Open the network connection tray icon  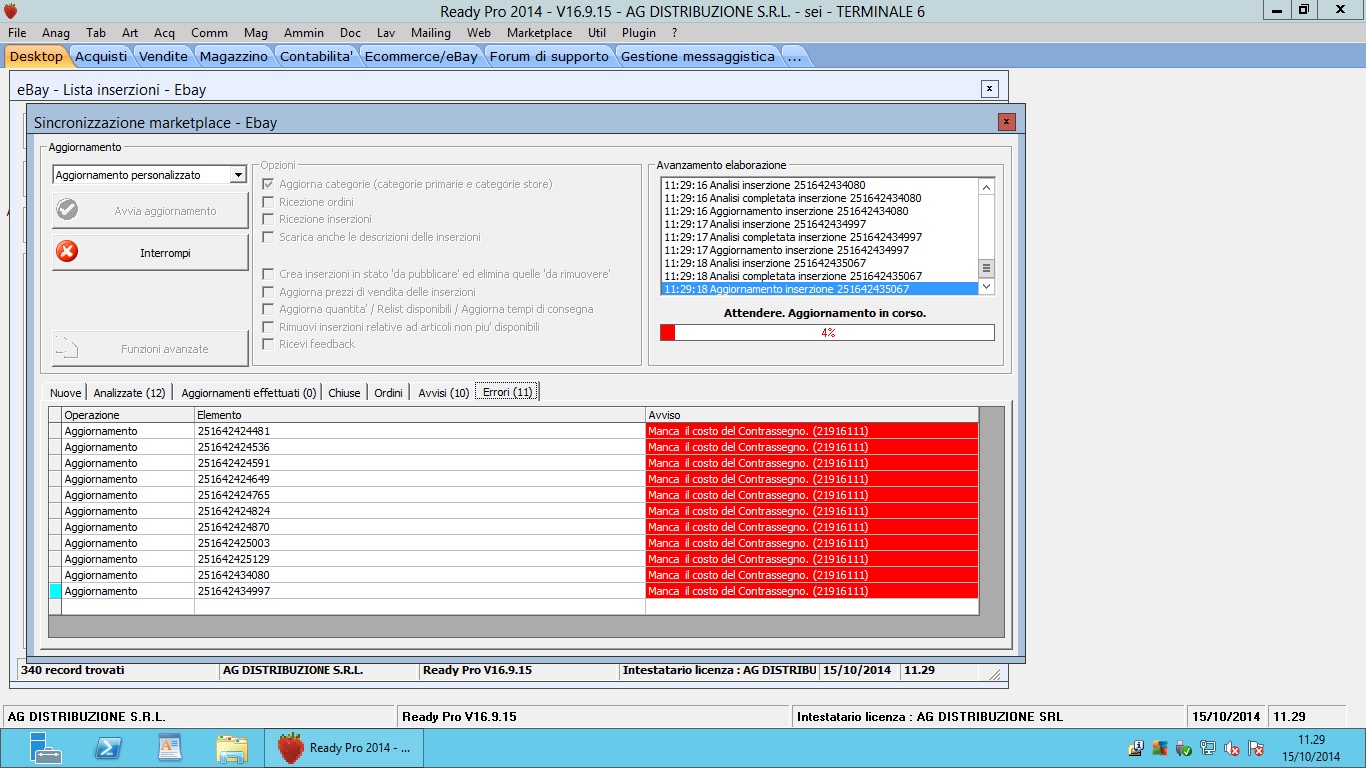point(1209,748)
